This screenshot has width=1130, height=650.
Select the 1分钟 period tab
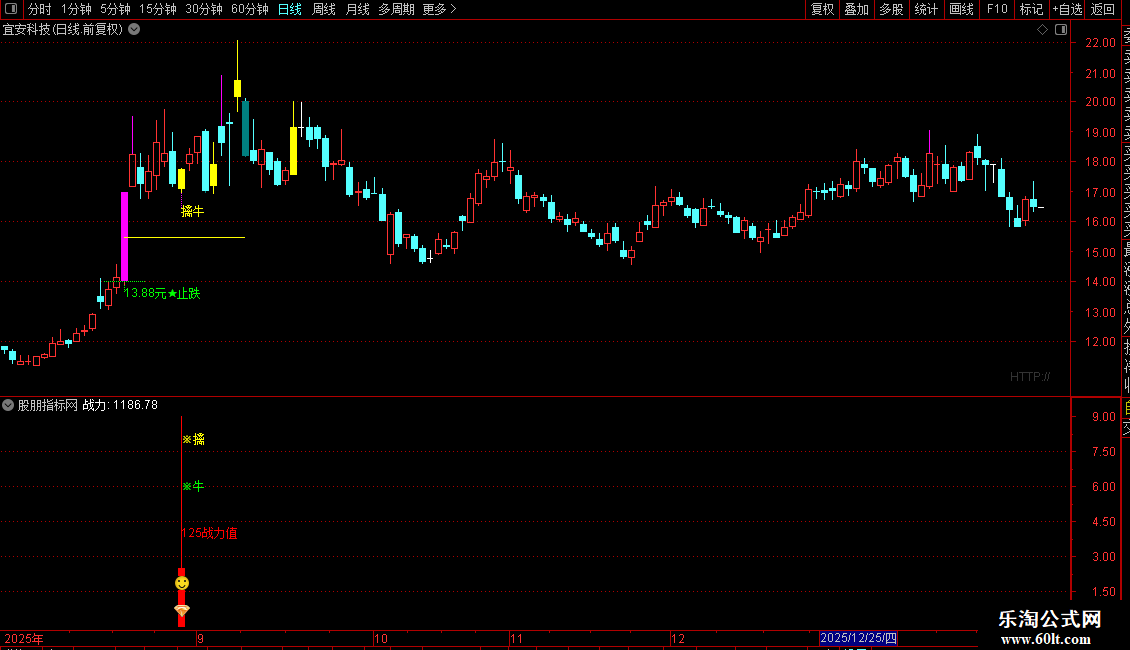tap(76, 9)
